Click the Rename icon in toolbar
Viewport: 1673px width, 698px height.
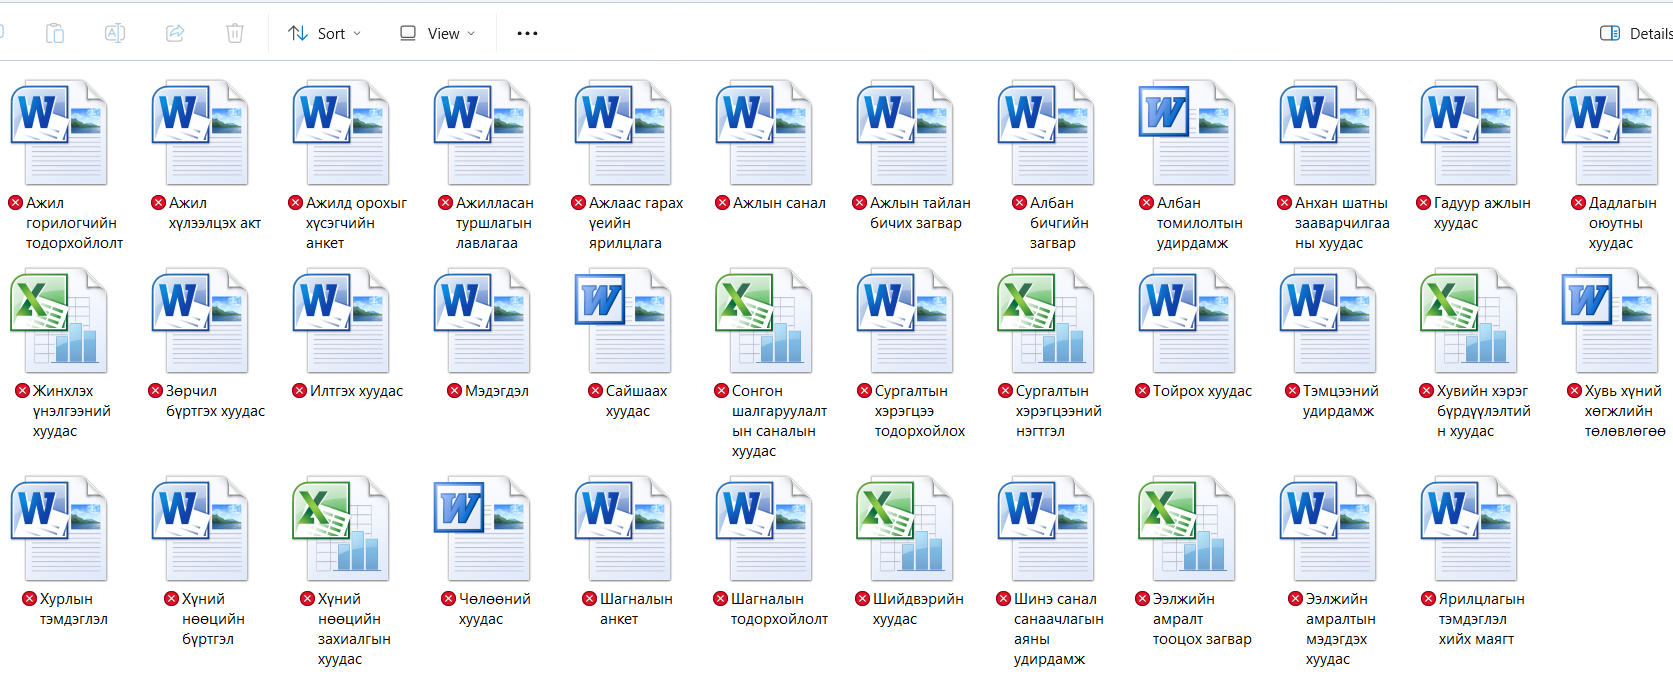[115, 33]
